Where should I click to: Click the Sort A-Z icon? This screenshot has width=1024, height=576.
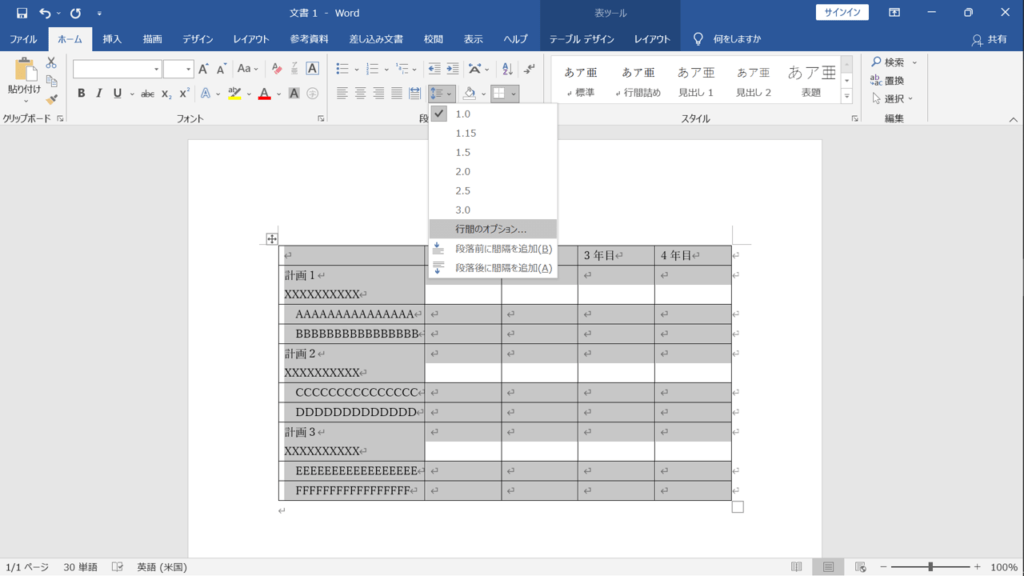tap(507, 69)
